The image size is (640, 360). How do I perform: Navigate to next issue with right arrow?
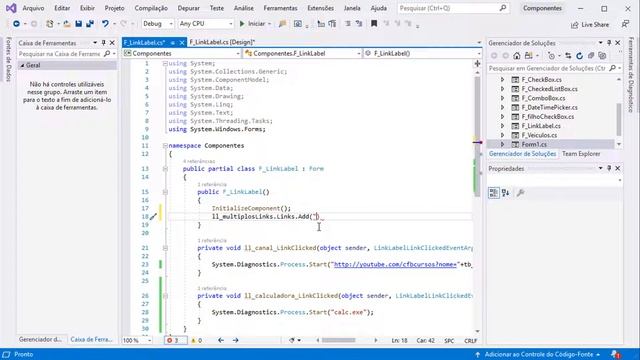tap(236, 340)
